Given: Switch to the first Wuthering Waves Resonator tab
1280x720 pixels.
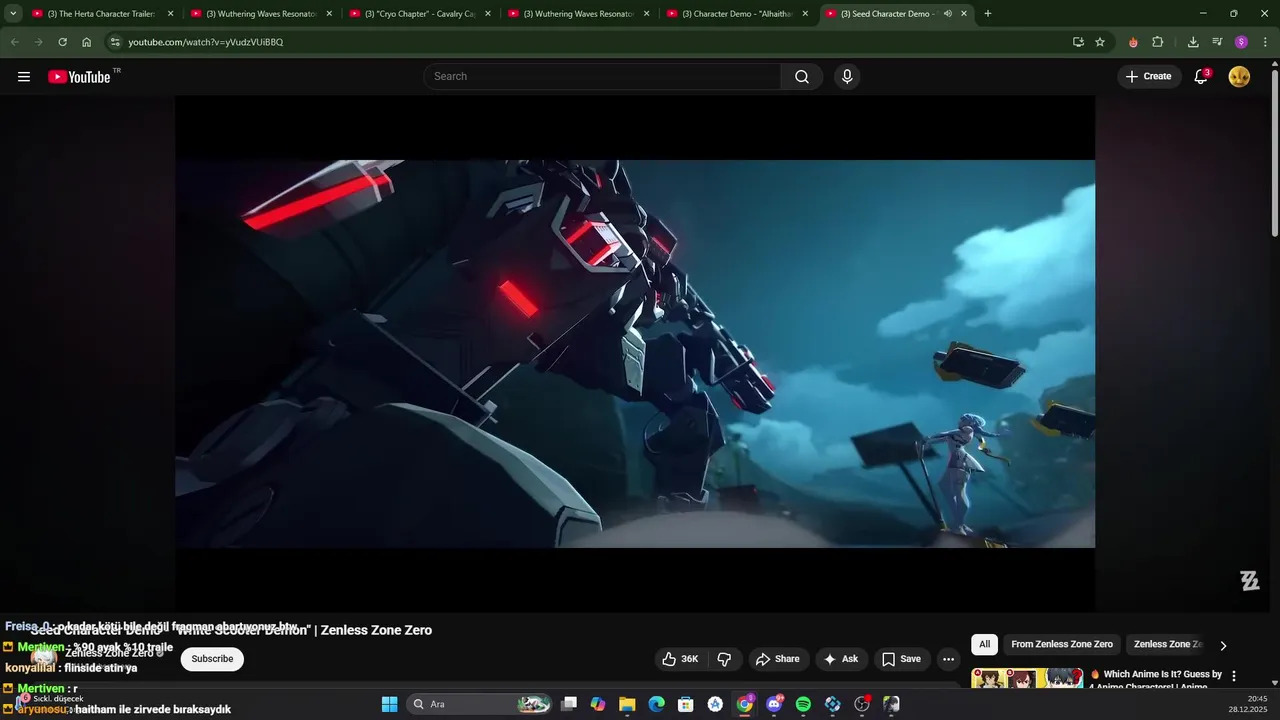Looking at the screenshot, I should coord(260,14).
